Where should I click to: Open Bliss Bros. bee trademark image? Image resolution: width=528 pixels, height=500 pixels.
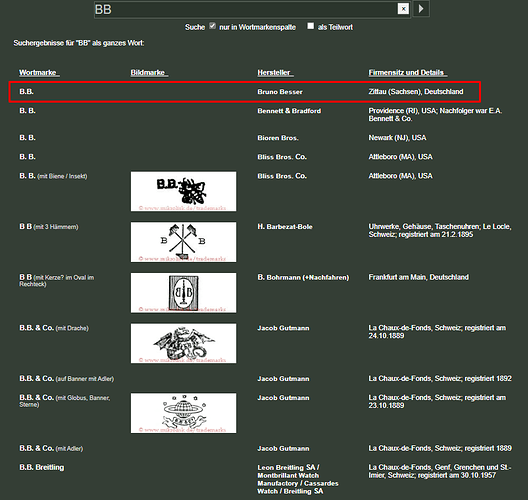(x=184, y=192)
